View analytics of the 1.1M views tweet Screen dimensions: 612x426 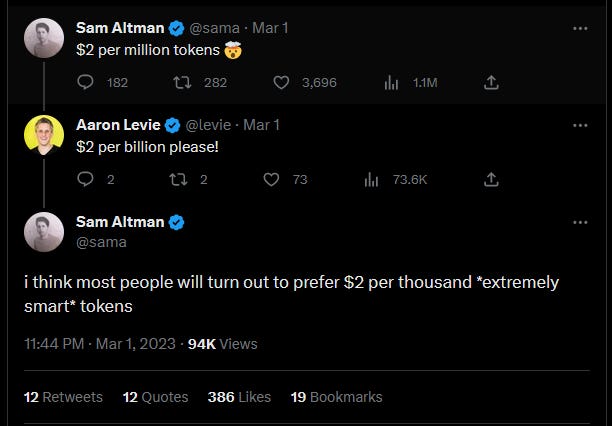coord(392,83)
